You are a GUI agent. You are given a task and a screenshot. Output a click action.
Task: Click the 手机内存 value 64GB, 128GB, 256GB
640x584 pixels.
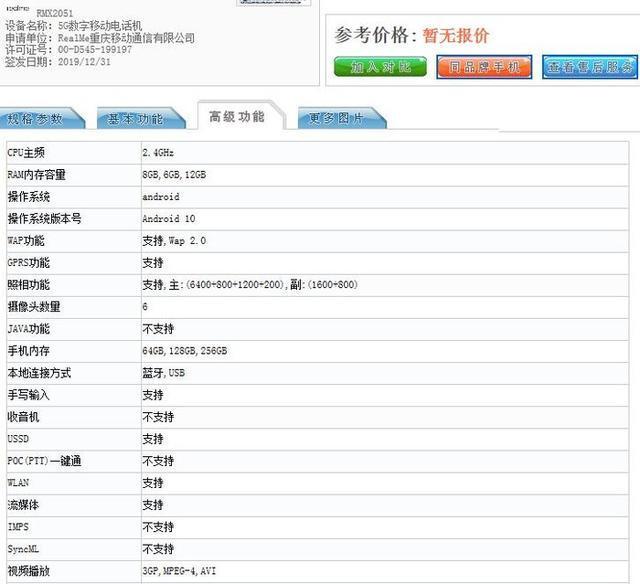(184, 351)
